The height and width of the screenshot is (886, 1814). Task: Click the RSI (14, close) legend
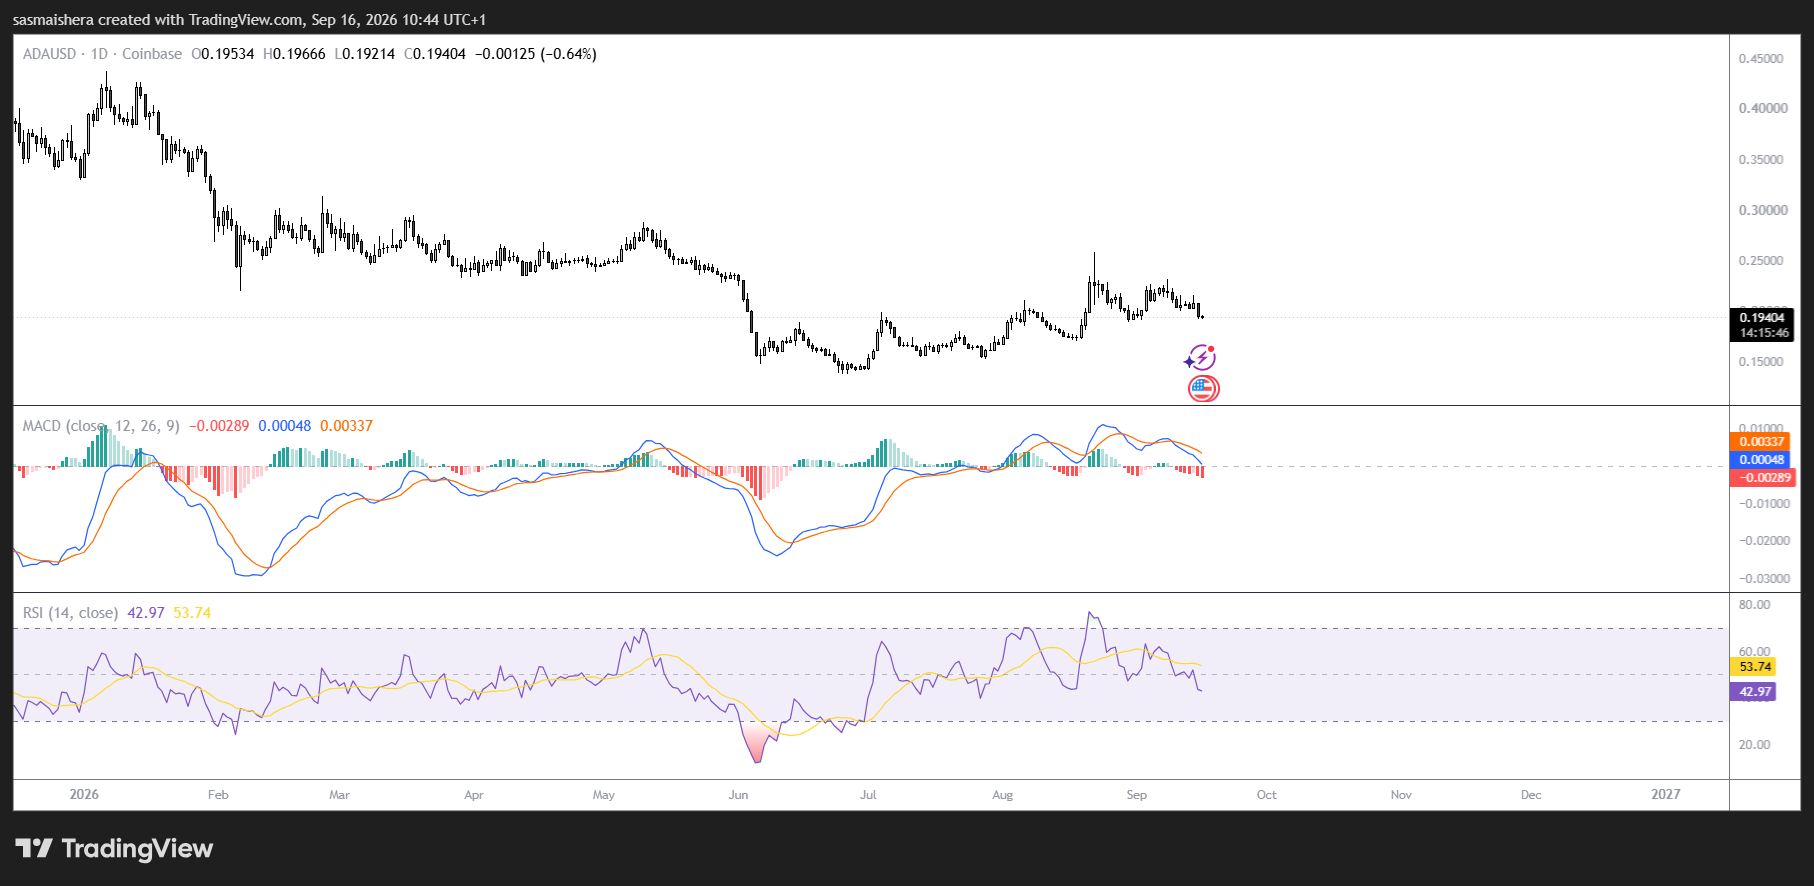[x=70, y=613]
